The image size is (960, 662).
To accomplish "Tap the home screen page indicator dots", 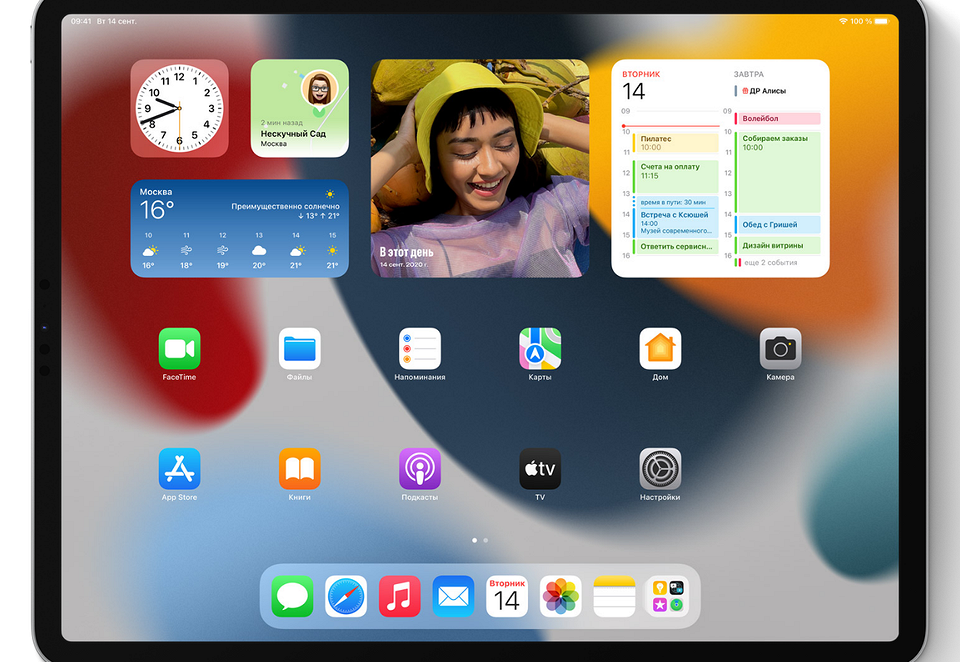I will 480,539.
